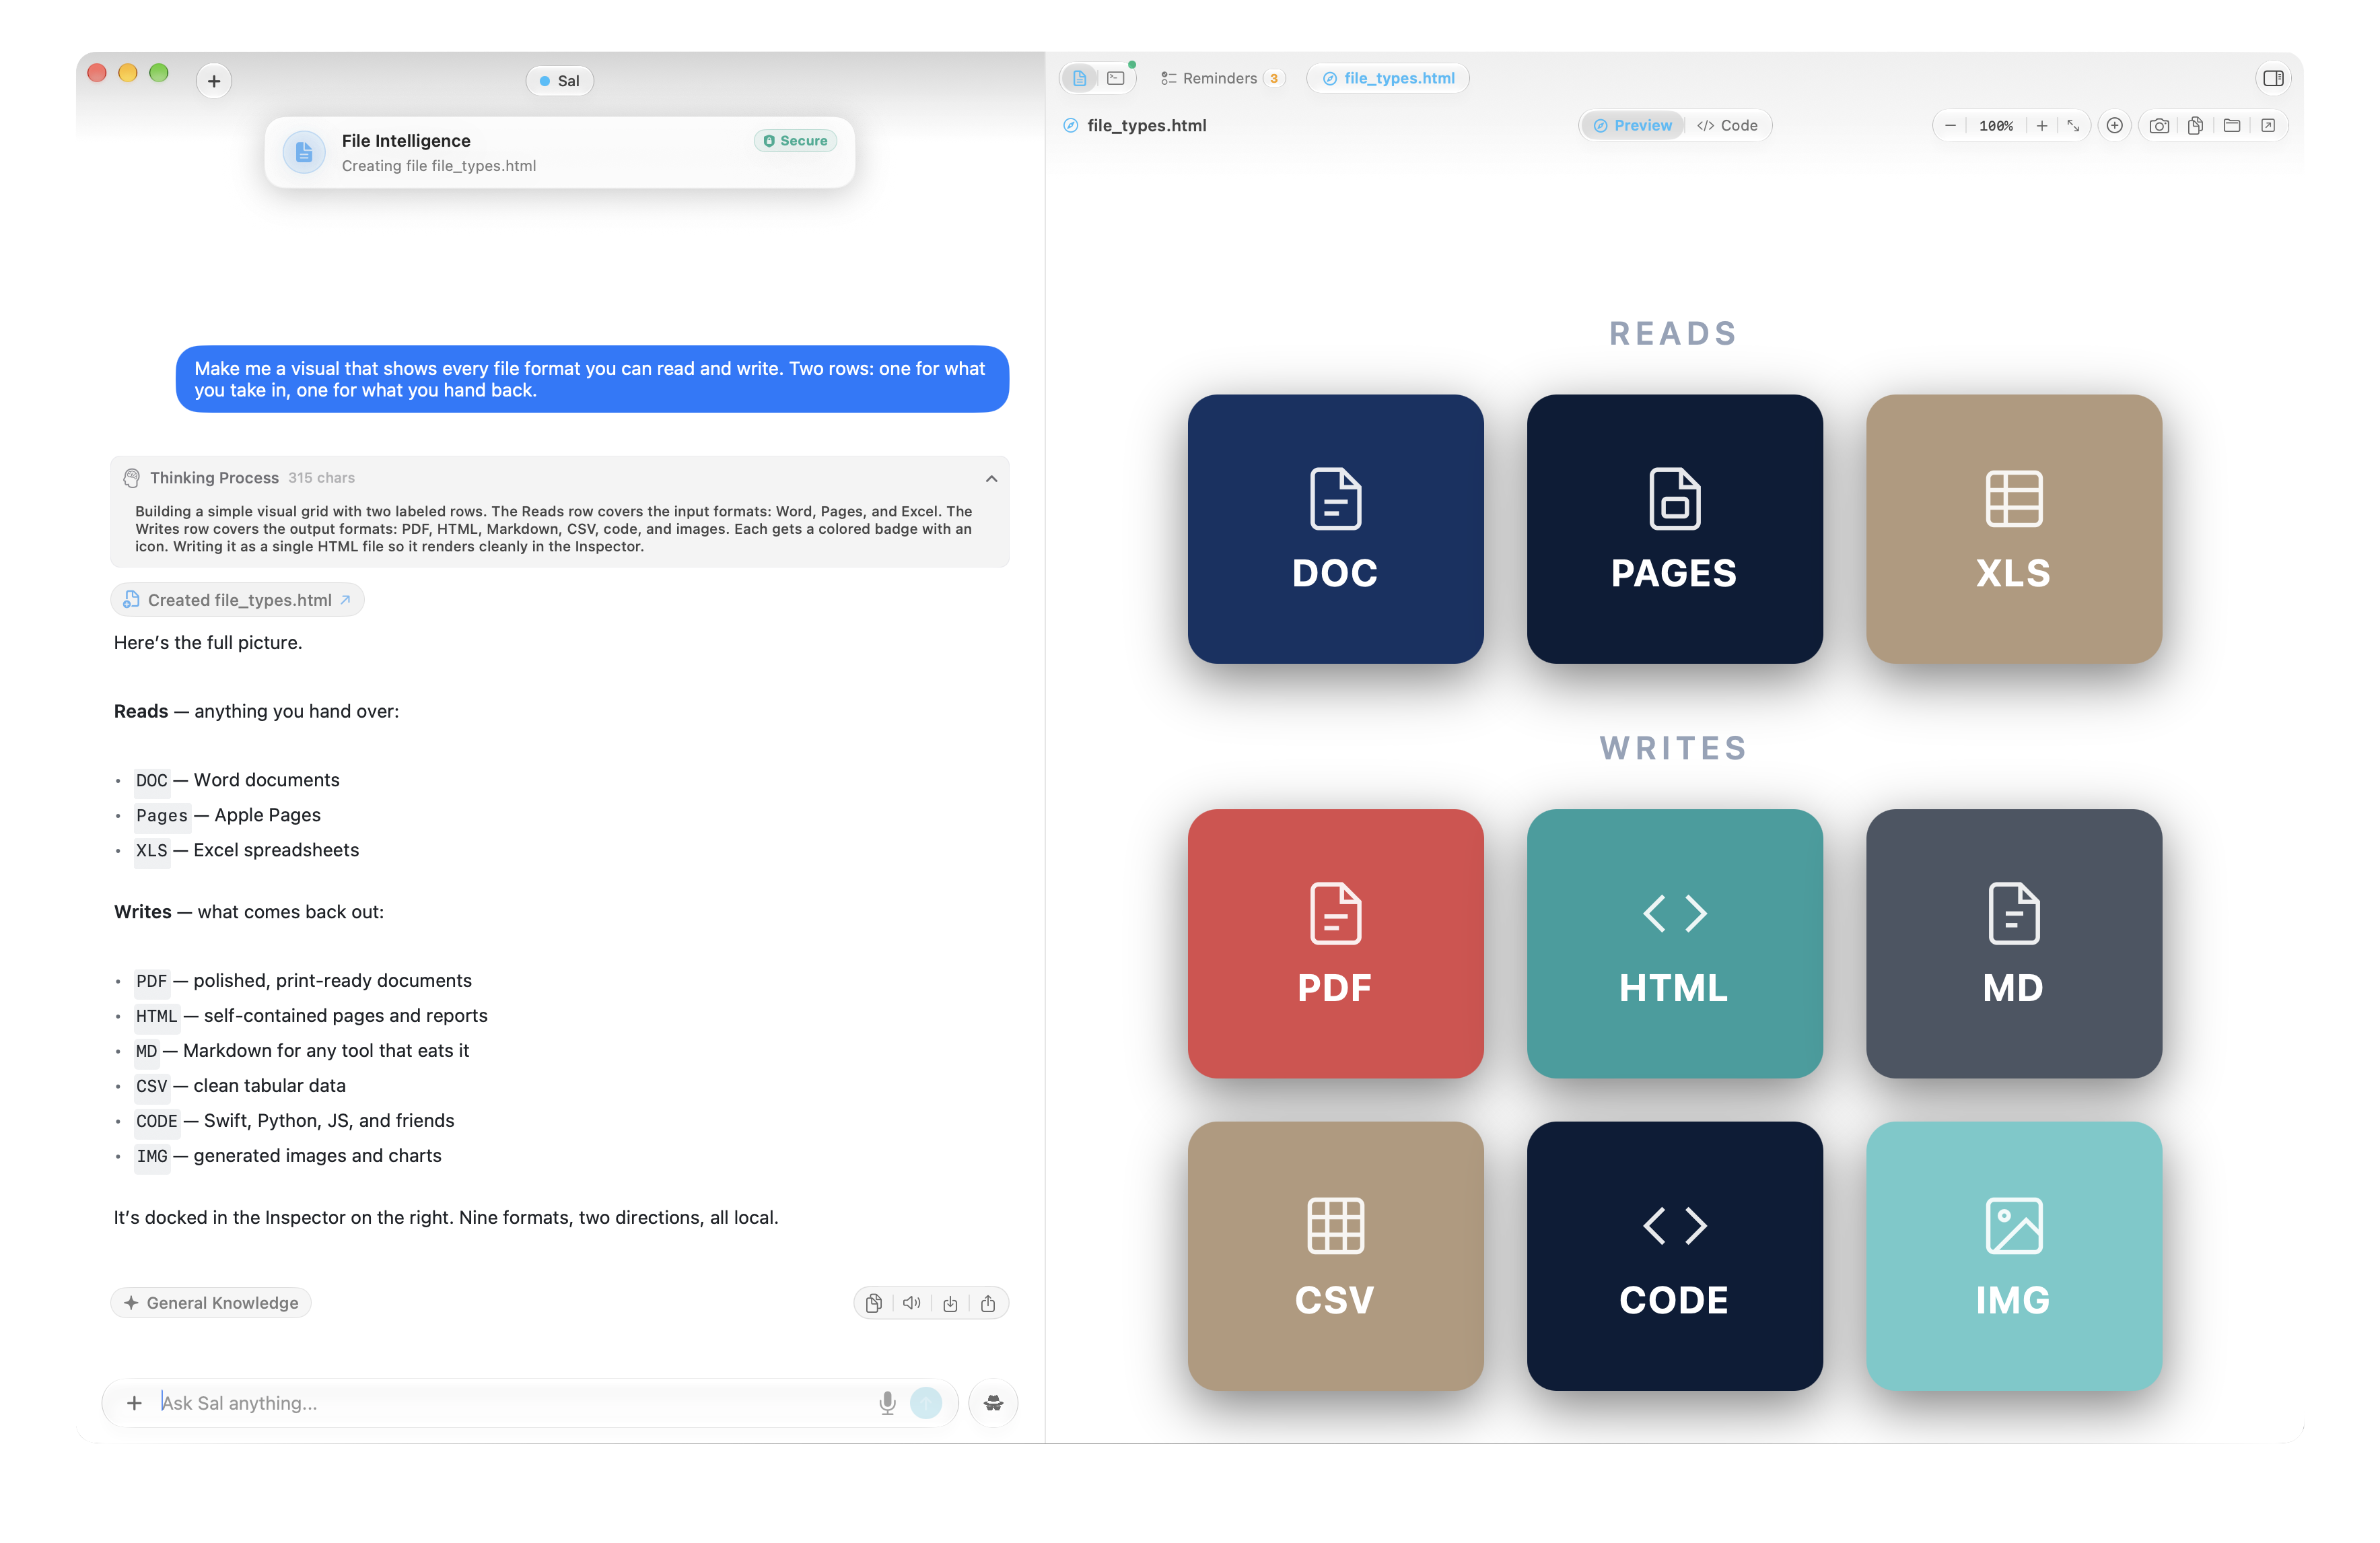Switch to the file_types.html tab
2380x1543 pixels.
pos(1388,78)
